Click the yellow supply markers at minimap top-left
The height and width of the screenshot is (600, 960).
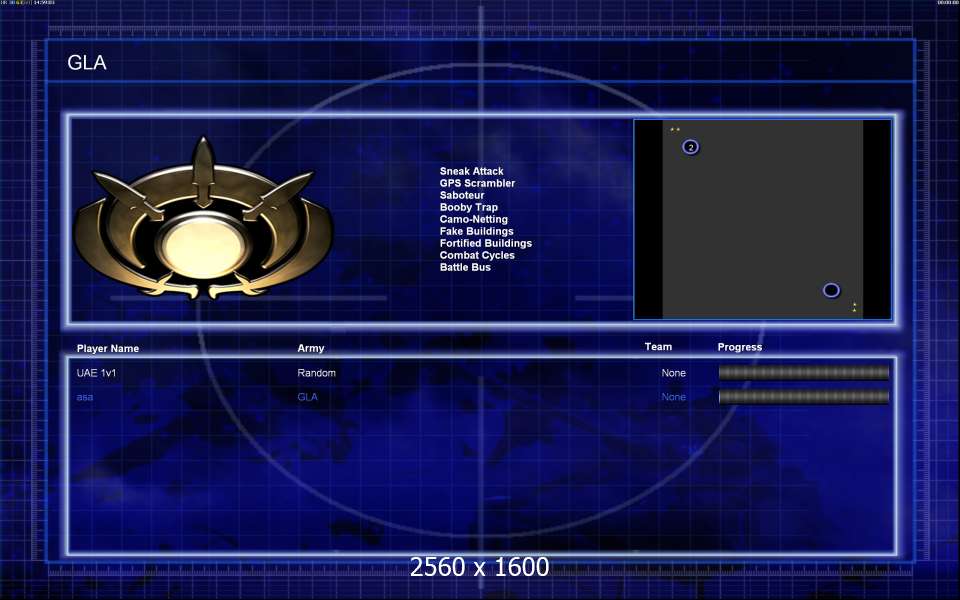675,129
